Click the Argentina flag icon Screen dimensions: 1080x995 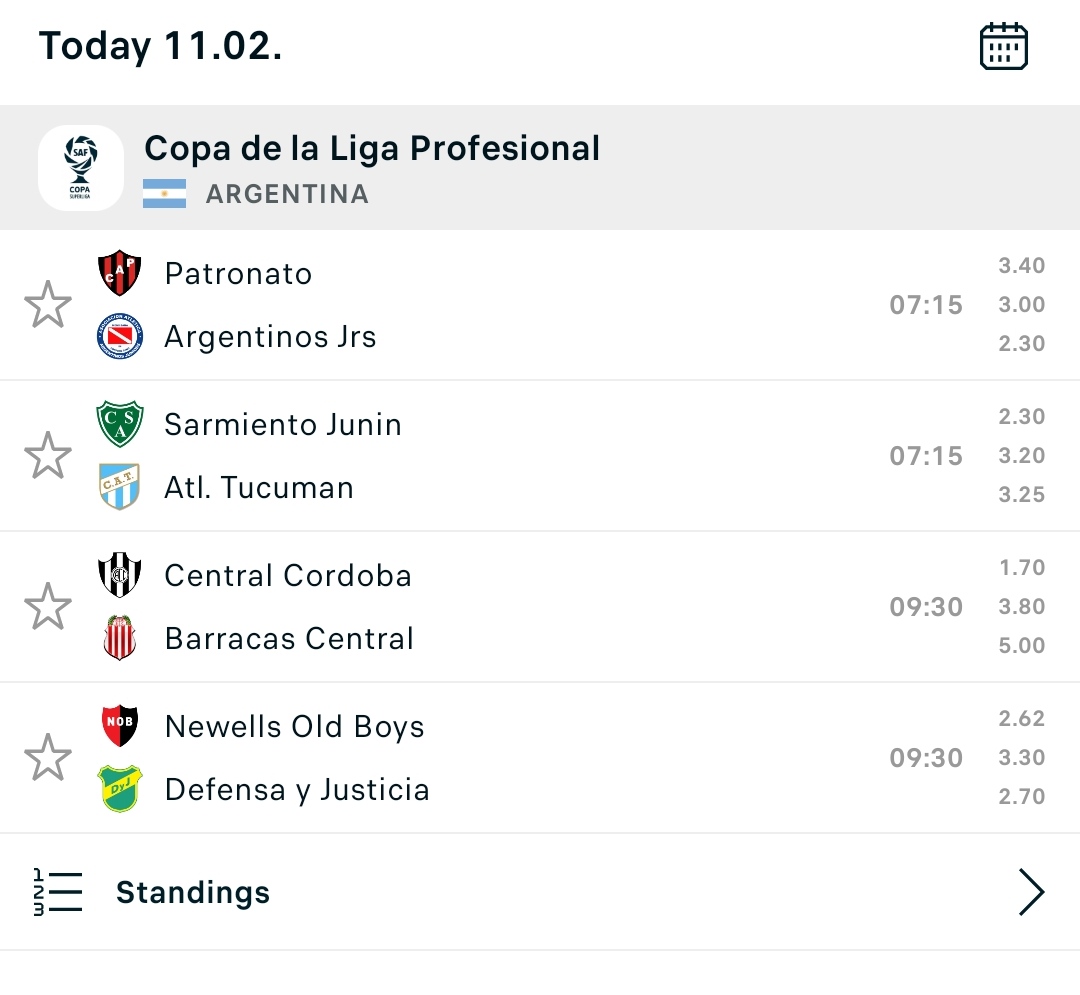click(x=165, y=193)
